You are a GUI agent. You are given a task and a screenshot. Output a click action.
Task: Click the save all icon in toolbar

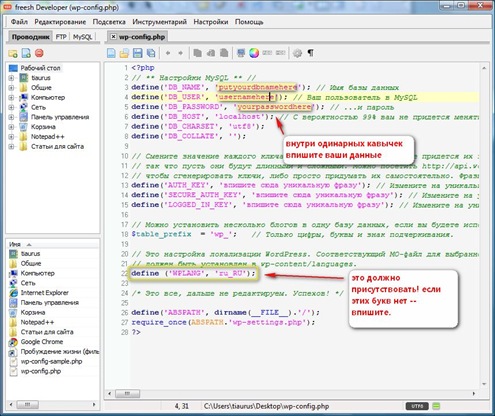pos(151,53)
